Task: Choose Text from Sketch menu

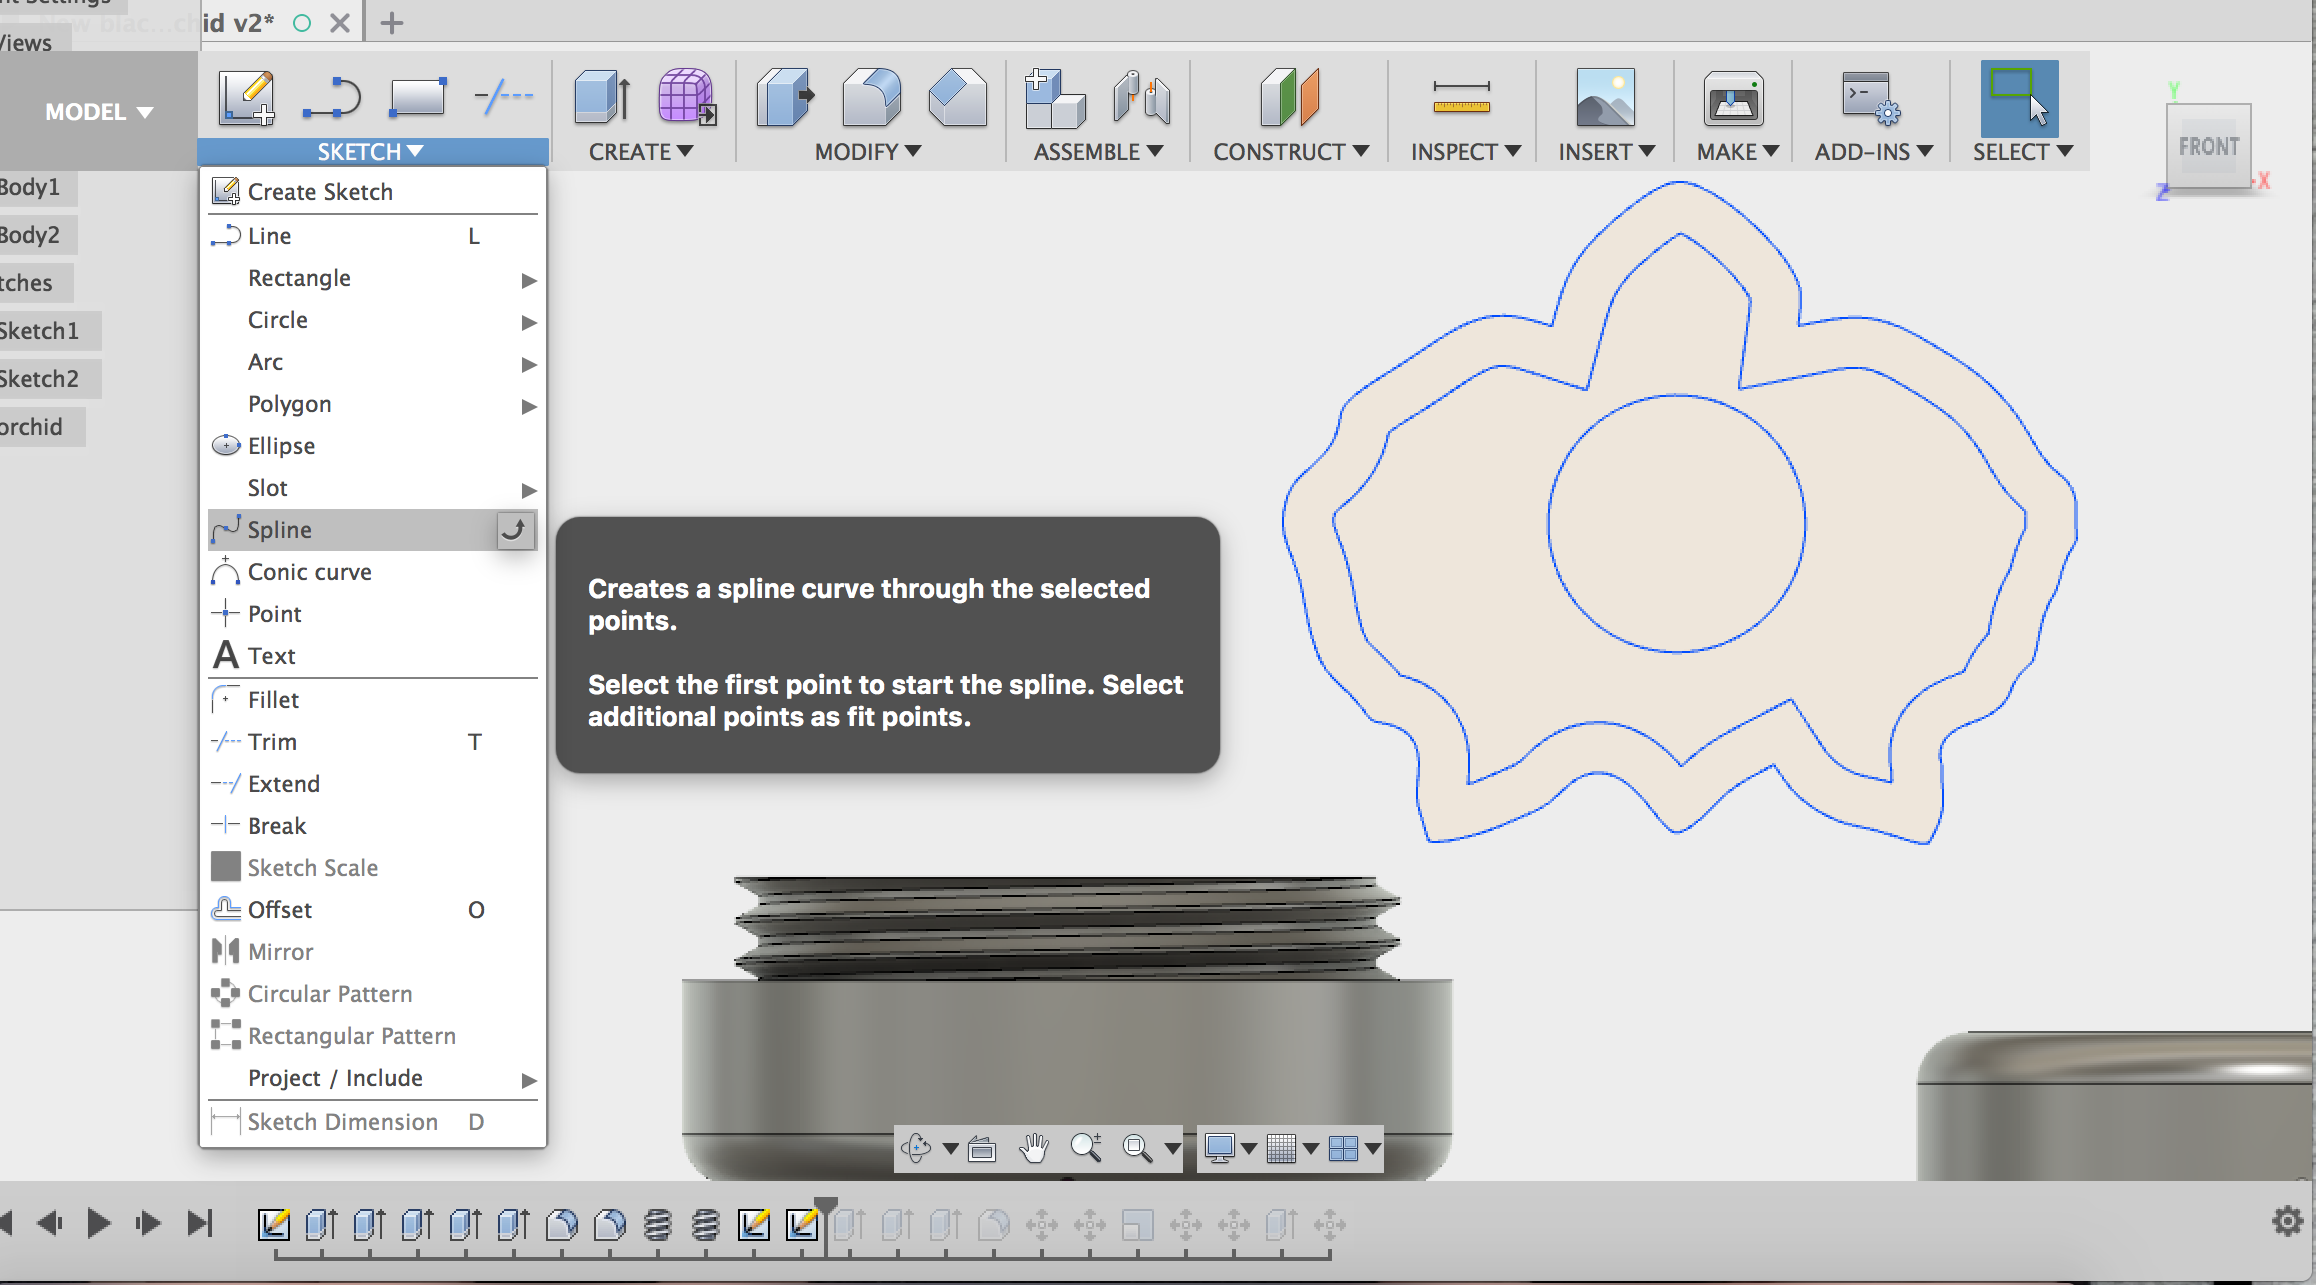Action: tap(373, 656)
